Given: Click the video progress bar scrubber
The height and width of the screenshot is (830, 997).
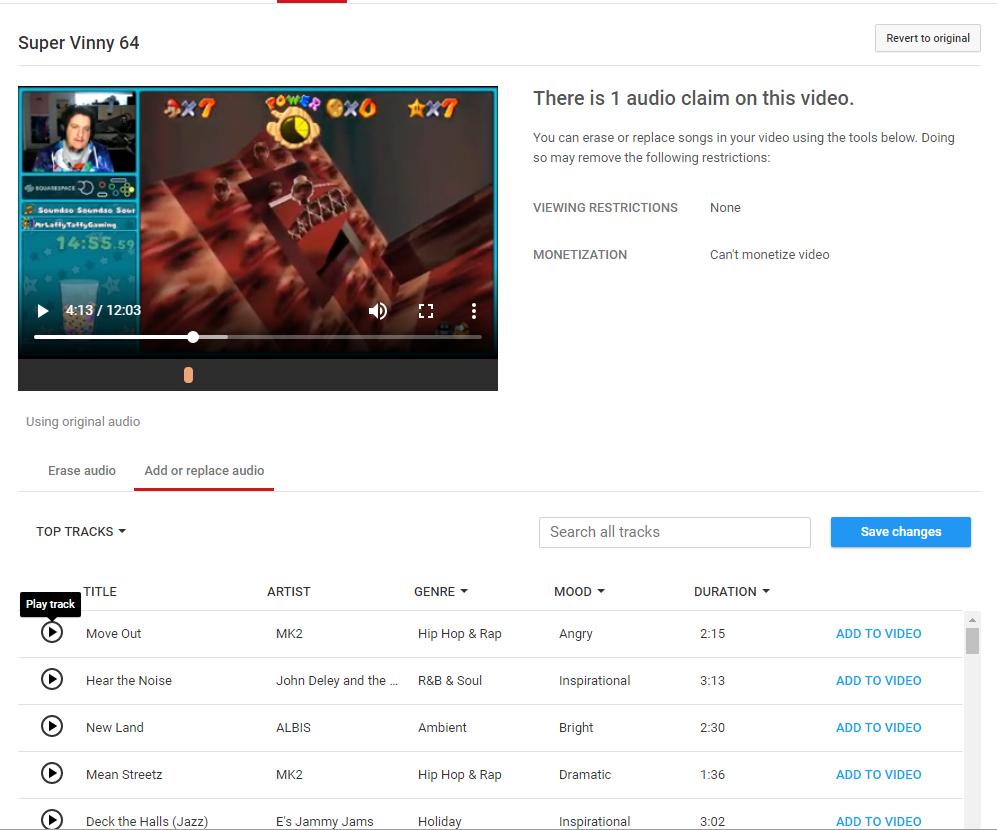Looking at the screenshot, I should click(193, 337).
